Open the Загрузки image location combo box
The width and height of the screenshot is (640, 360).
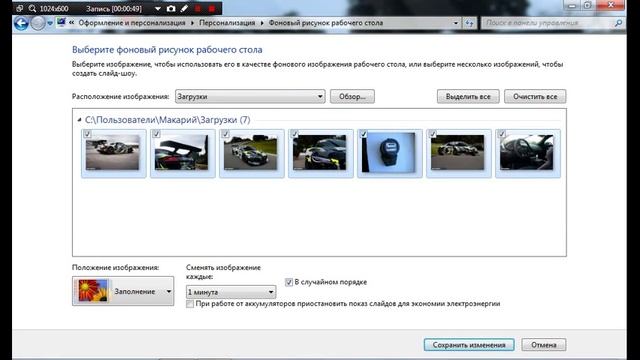[250, 97]
